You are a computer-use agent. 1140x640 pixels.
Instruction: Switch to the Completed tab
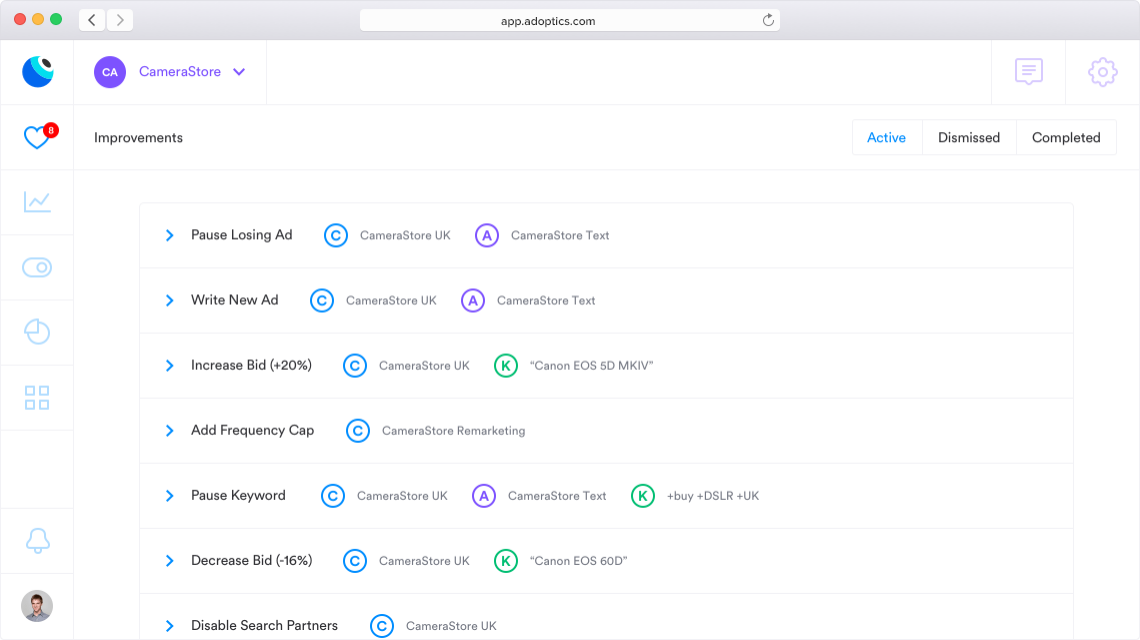(1066, 138)
